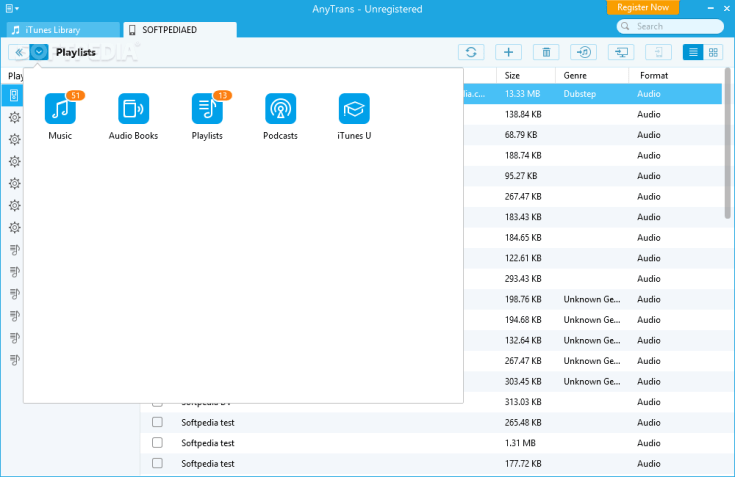Select the device playlist sidebar item
This screenshot has height=477, width=735.
(14, 95)
